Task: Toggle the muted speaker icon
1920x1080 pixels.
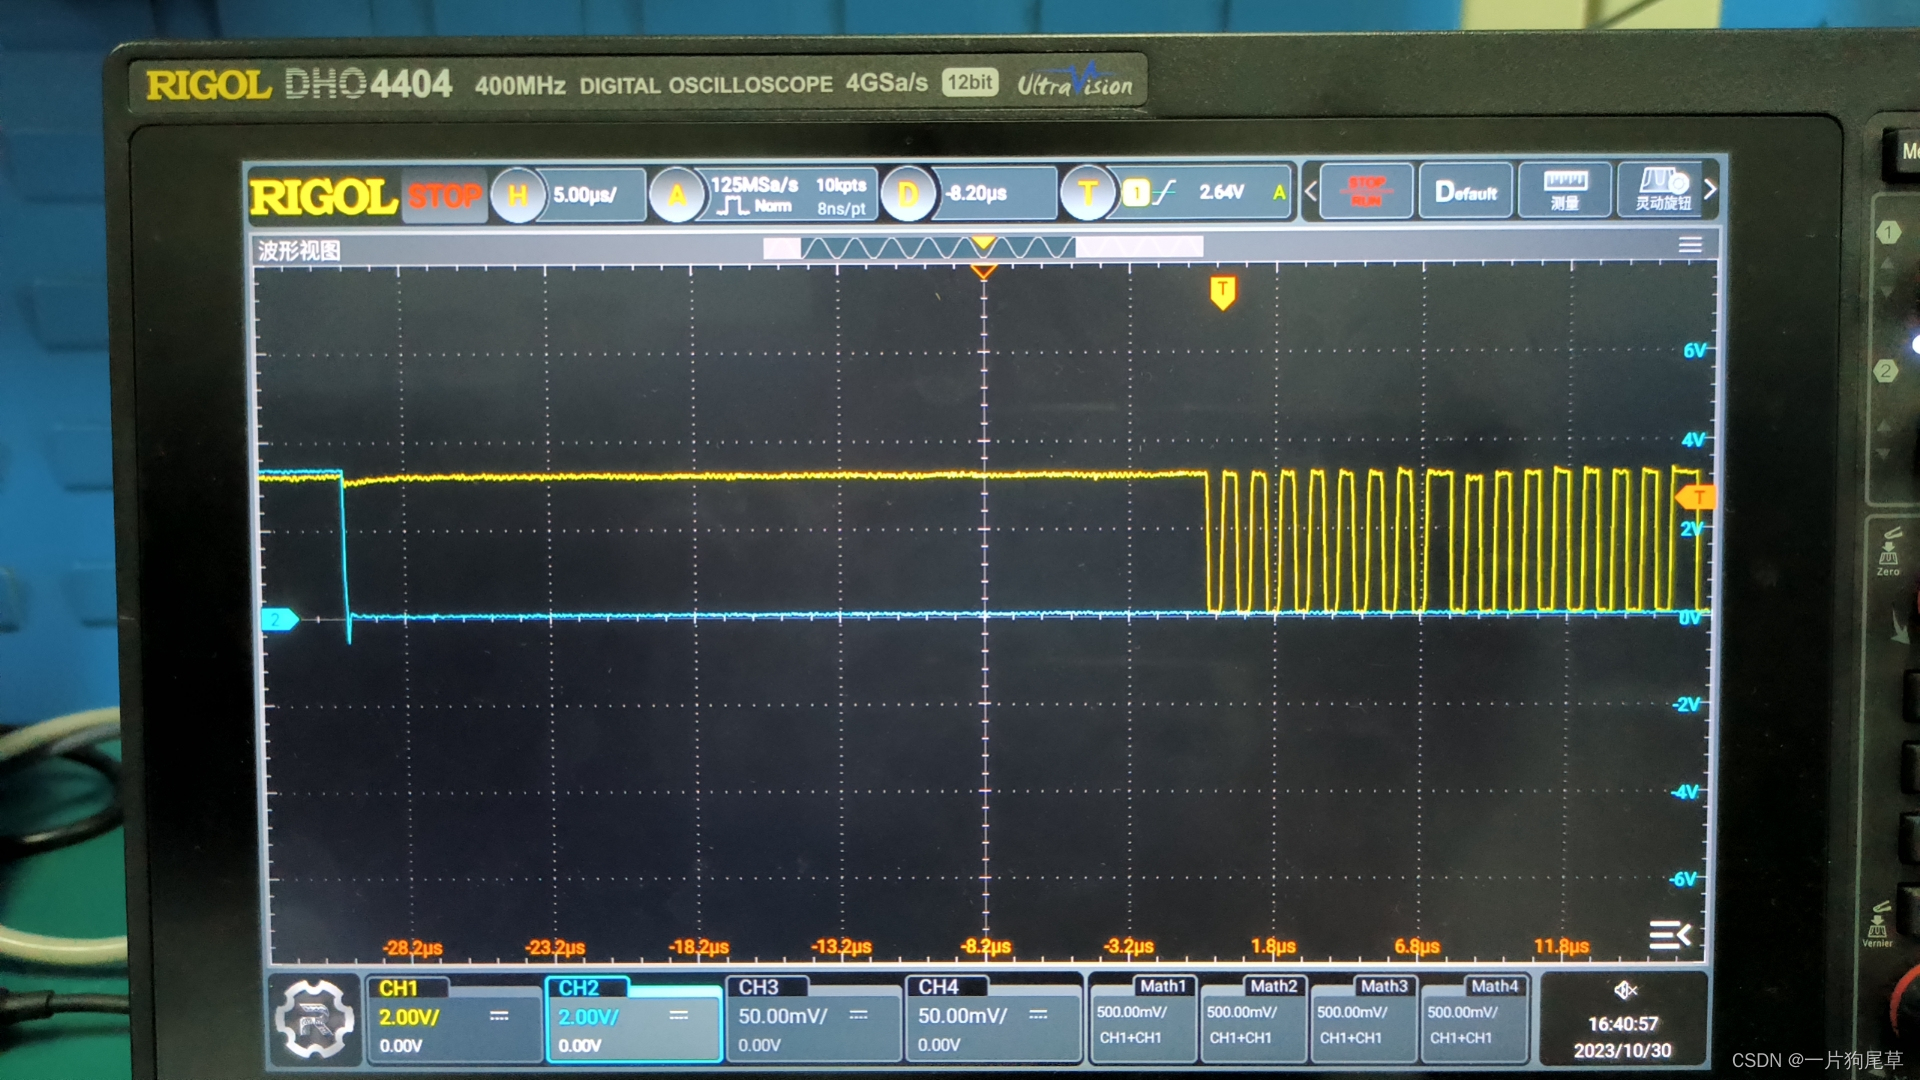Action: (1625, 990)
